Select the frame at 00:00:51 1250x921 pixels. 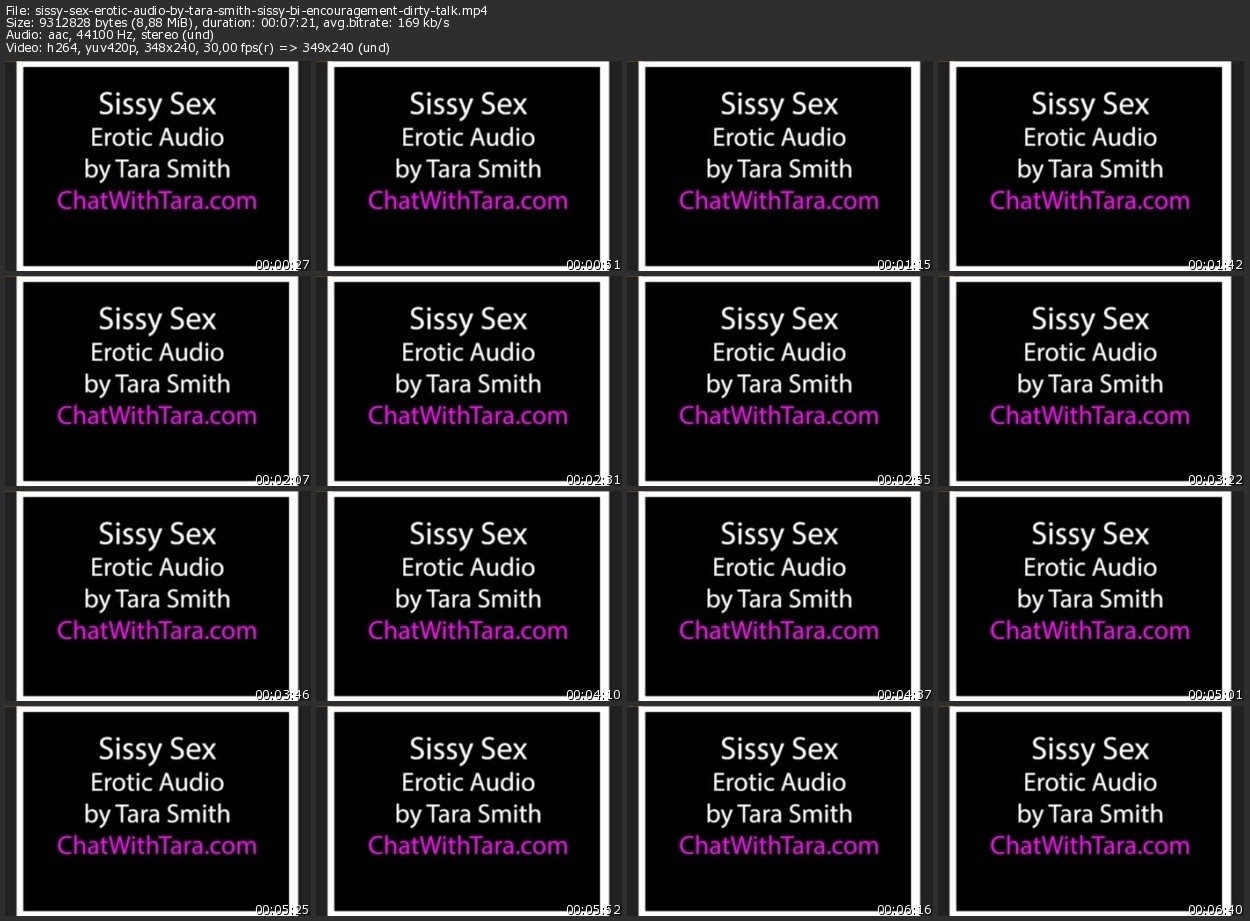pyautogui.click(x=468, y=166)
